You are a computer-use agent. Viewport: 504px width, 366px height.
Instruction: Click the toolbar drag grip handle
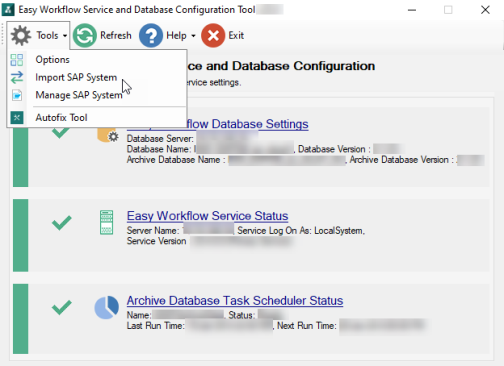click(3, 34)
